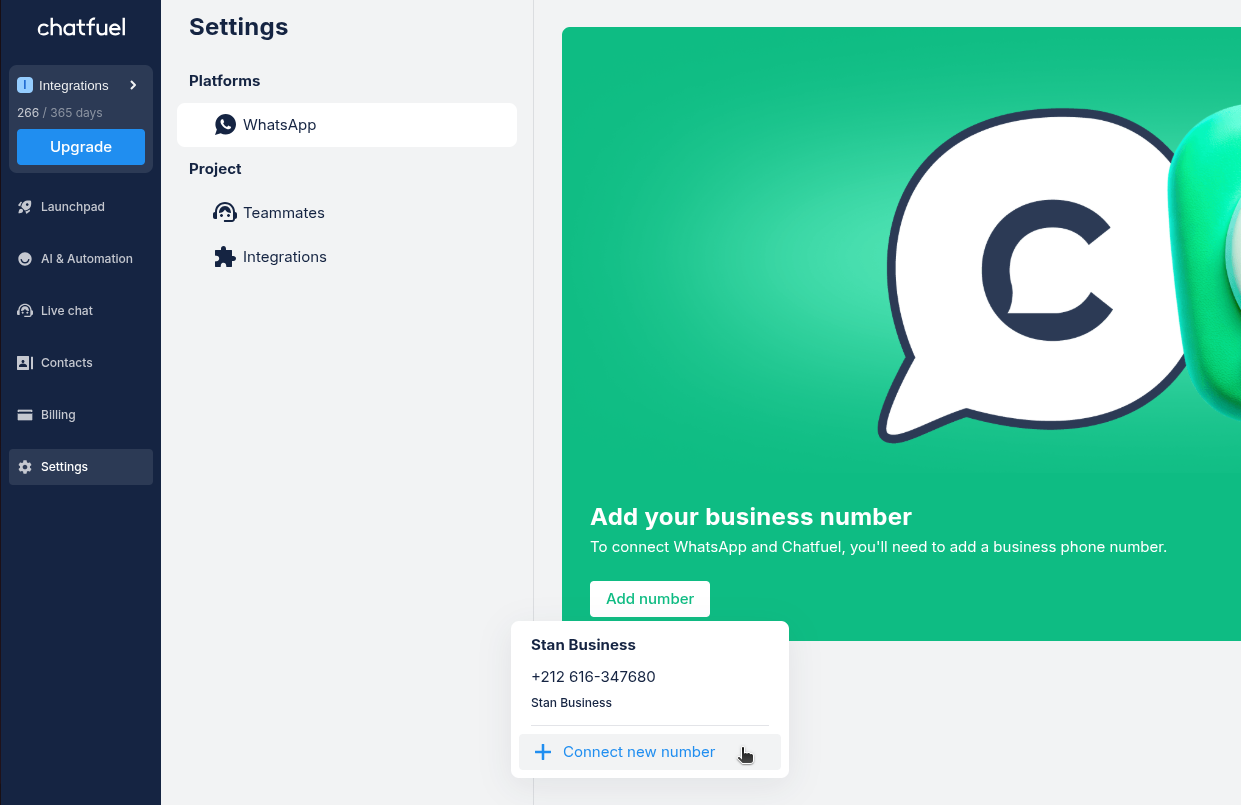
Task: Click the Teammates headset icon
Action: click(x=225, y=213)
